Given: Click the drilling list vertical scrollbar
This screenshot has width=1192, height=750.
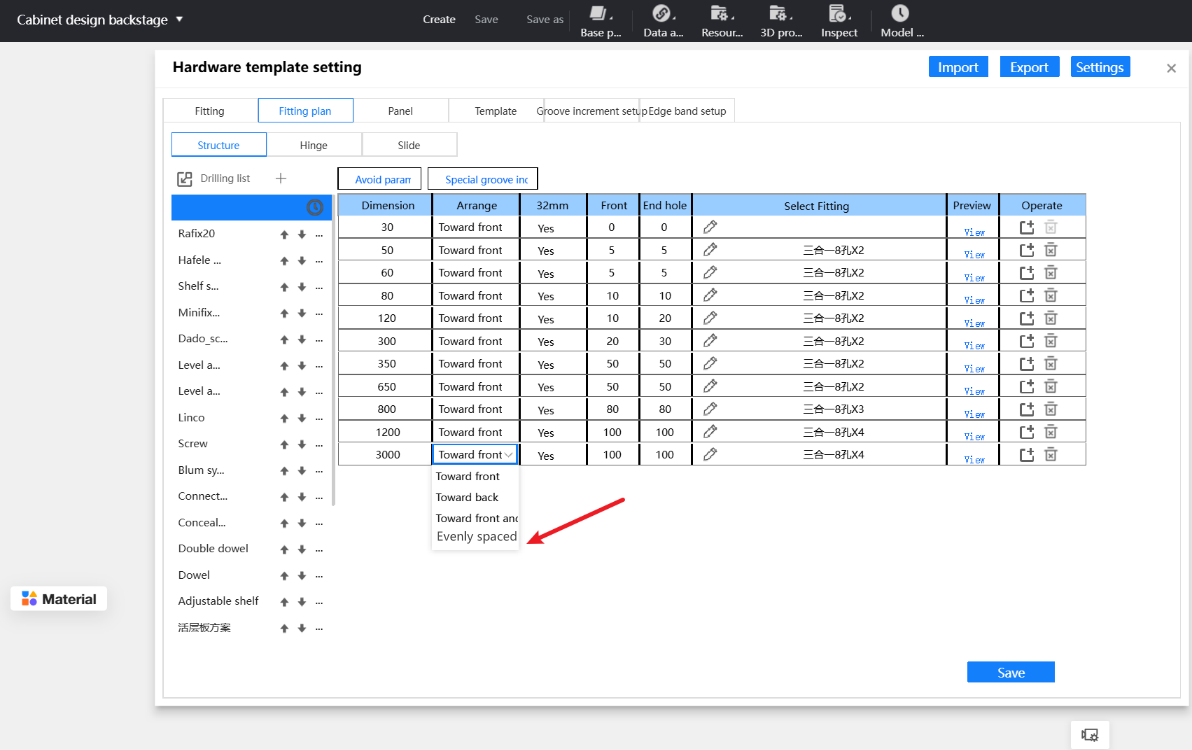Looking at the screenshot, I should click(333, 350).
